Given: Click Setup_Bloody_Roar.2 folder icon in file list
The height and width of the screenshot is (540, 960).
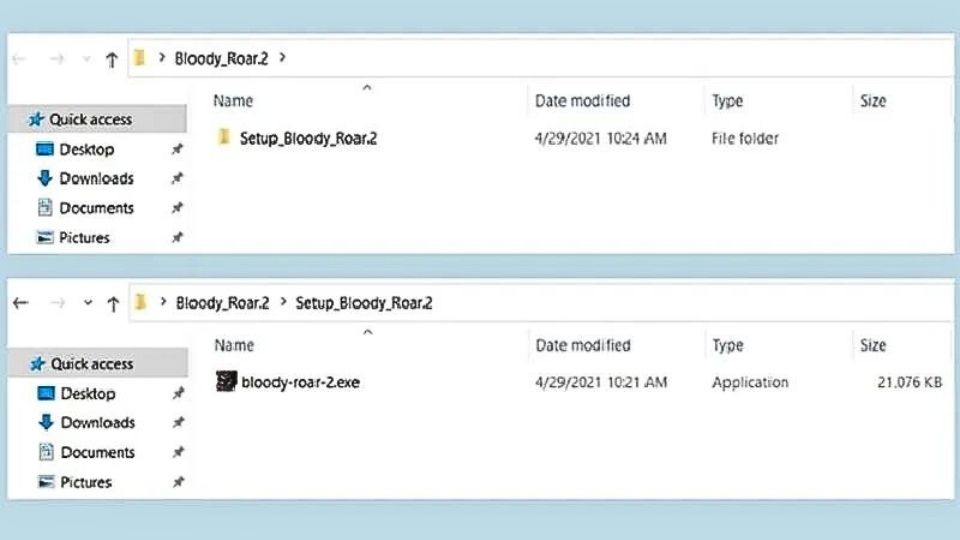Looking at the screenshot, I should pos(223,137).
